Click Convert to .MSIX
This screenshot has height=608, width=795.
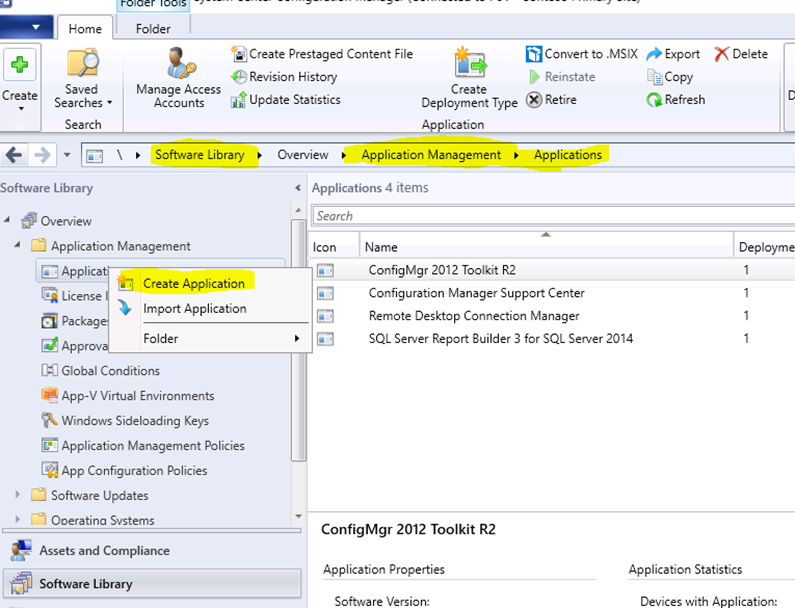582,54
